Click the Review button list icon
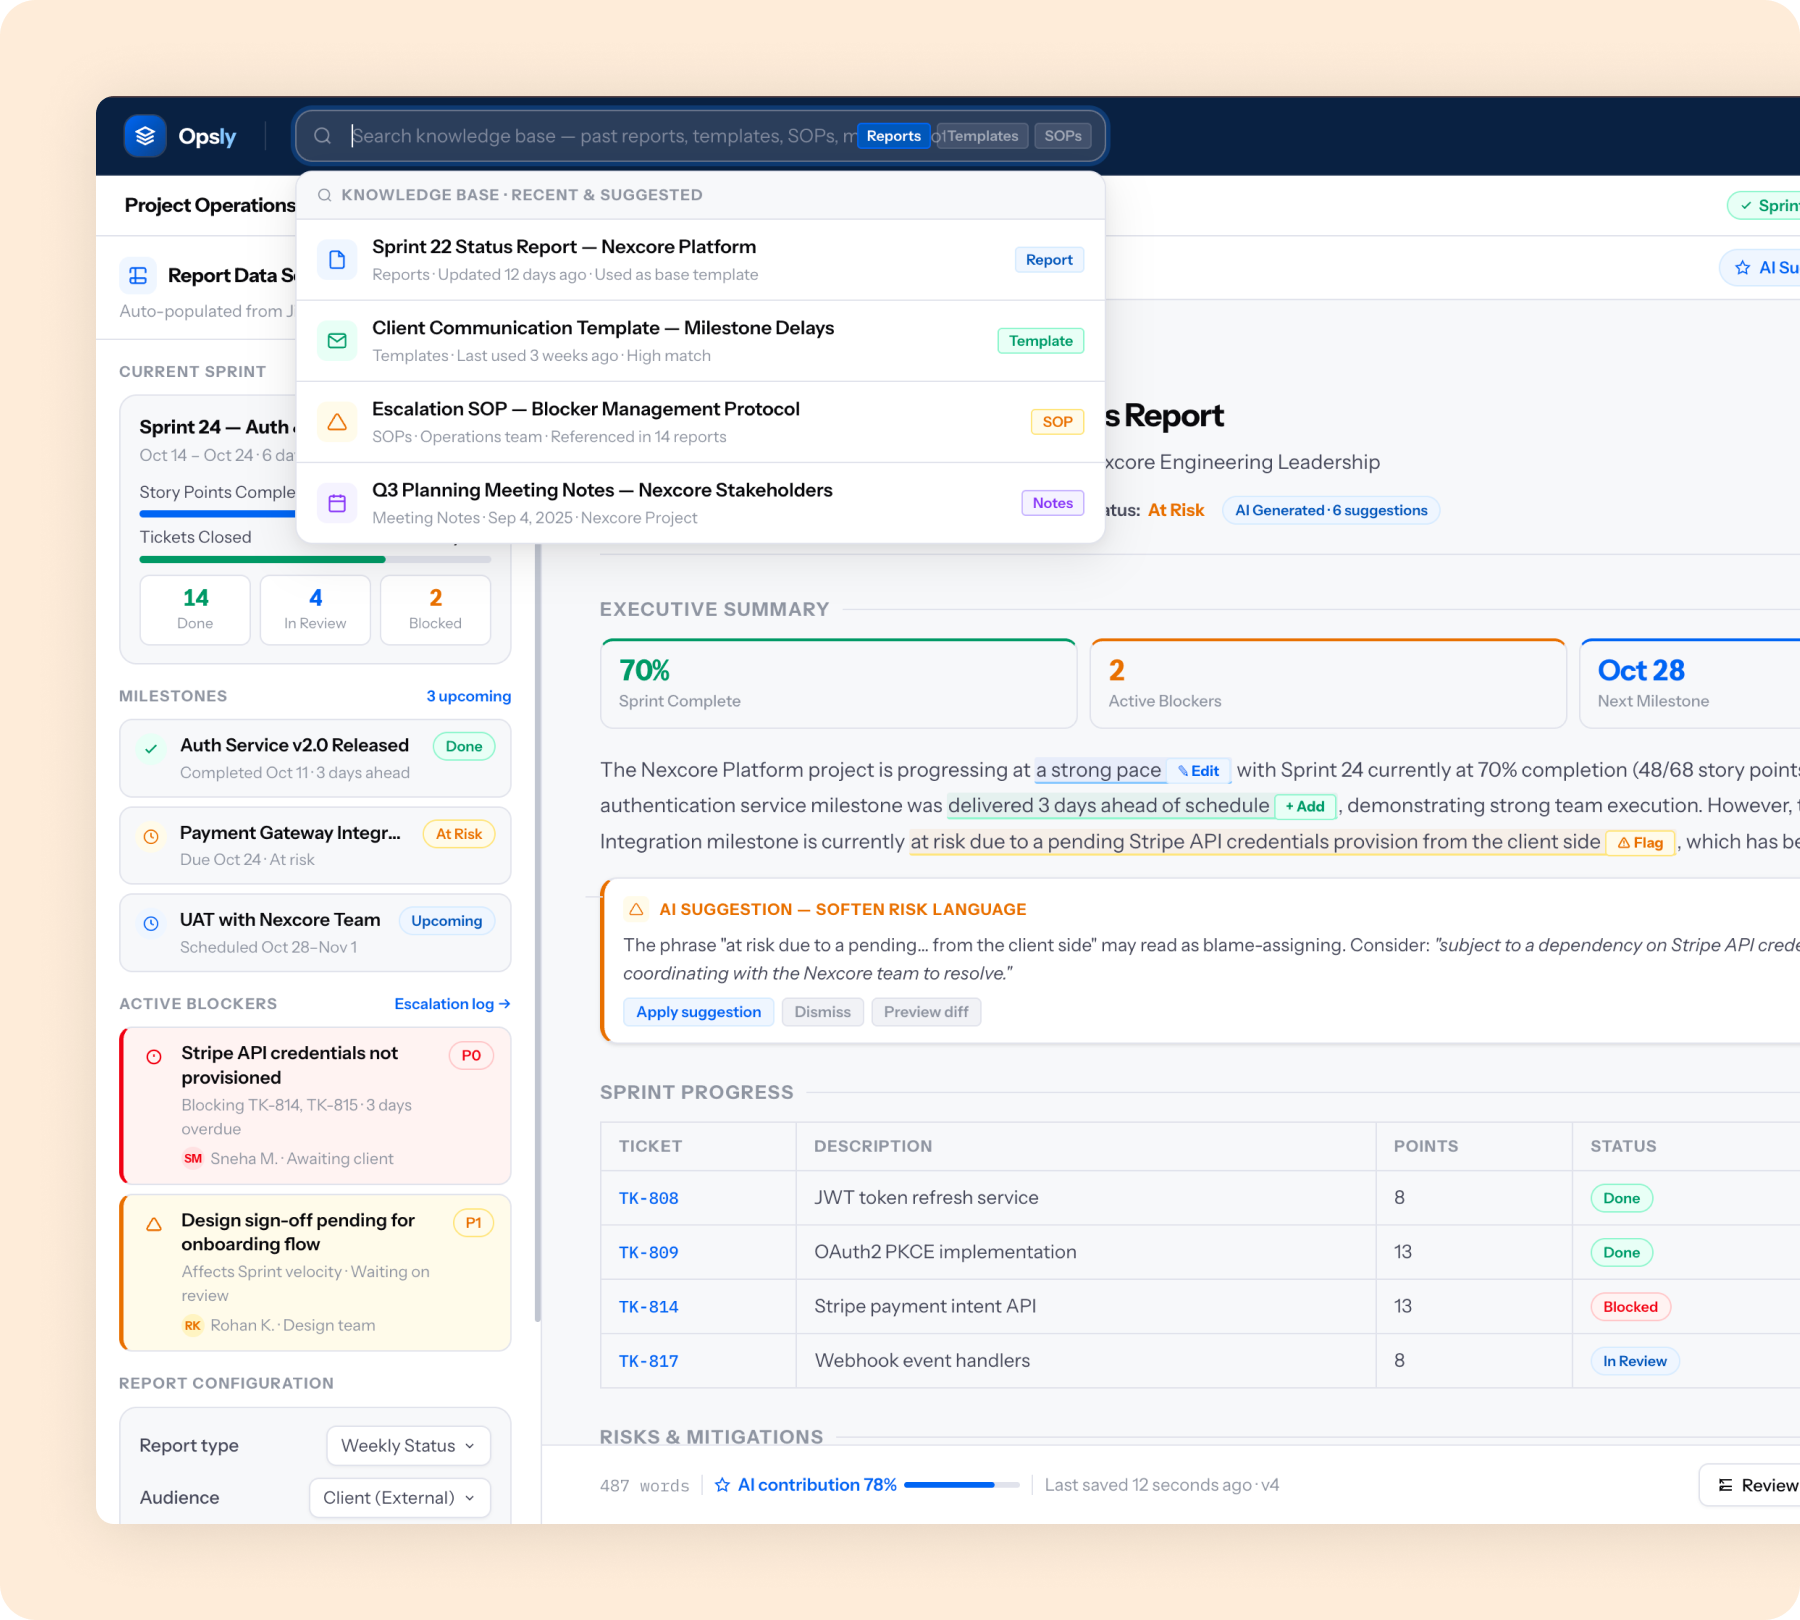 tap(1725, 1485)
